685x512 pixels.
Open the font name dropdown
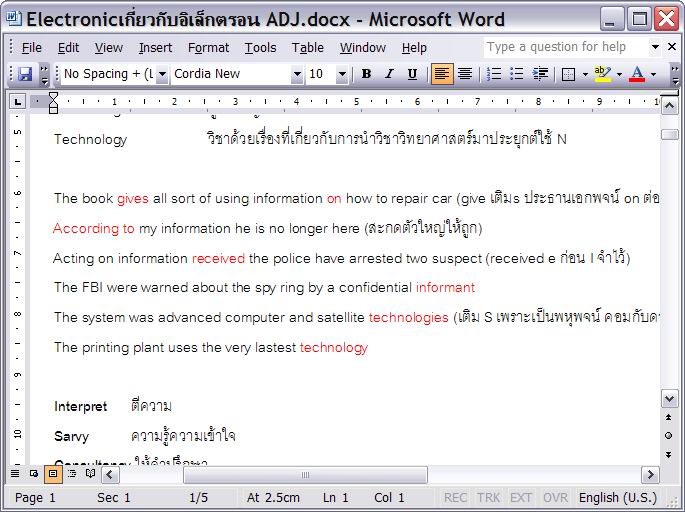point(297,74)
